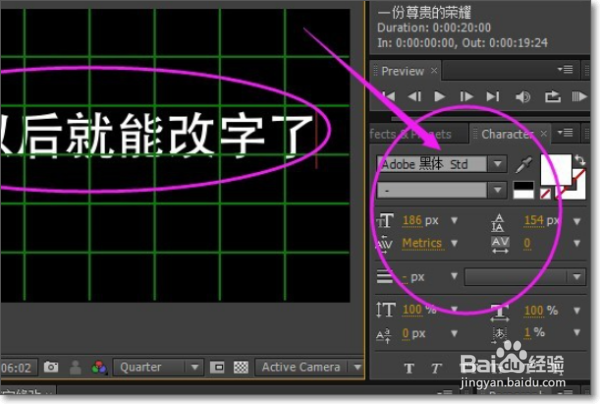Open Character panel options menu
Image resolution: width=600 pixels, height=404 pixels.
coord(565,133)
